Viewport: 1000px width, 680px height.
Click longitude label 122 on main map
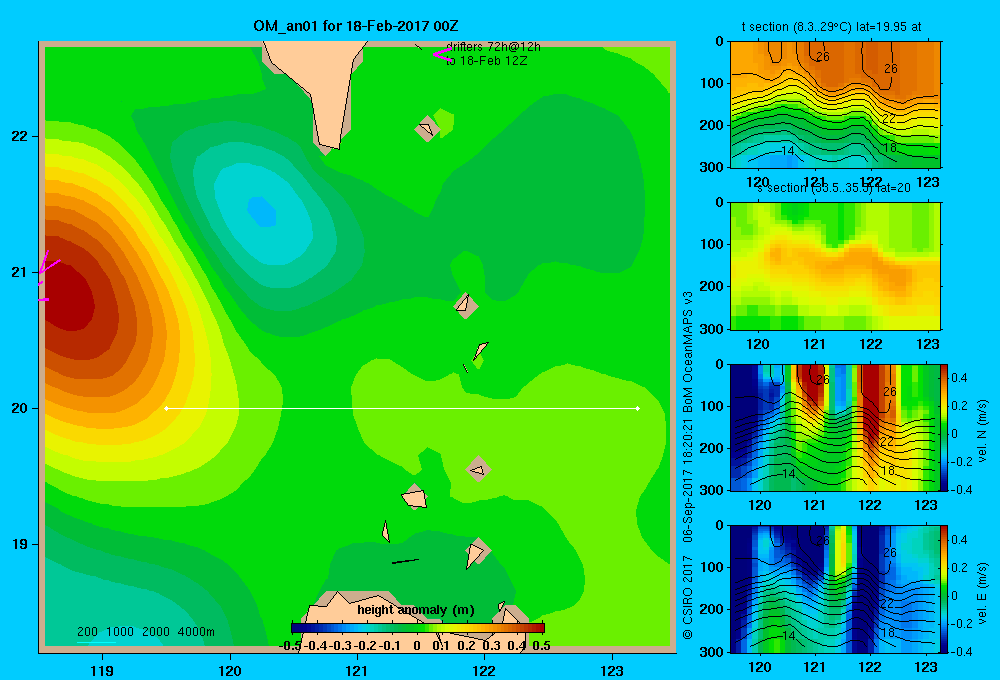tap(484, 670)
